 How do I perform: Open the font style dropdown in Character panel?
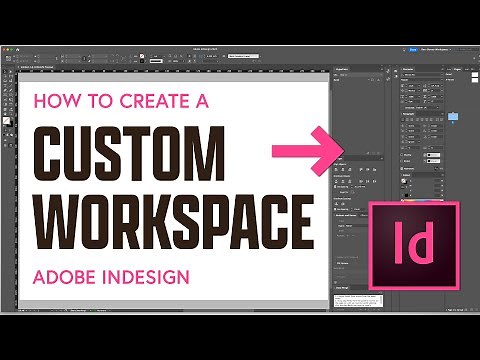[x=422, y=80]
